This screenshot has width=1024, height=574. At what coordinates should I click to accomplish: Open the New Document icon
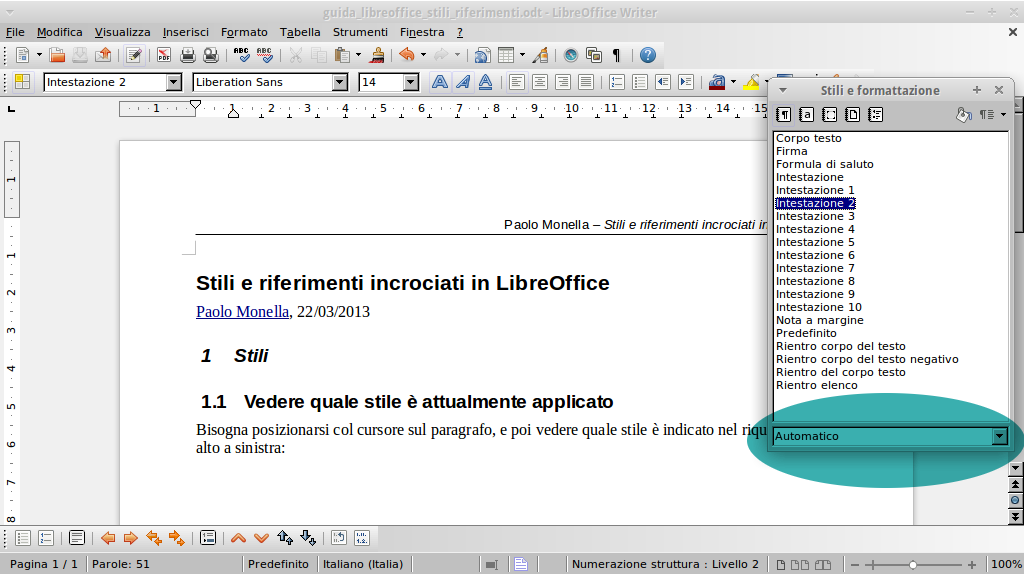[23, 56]
